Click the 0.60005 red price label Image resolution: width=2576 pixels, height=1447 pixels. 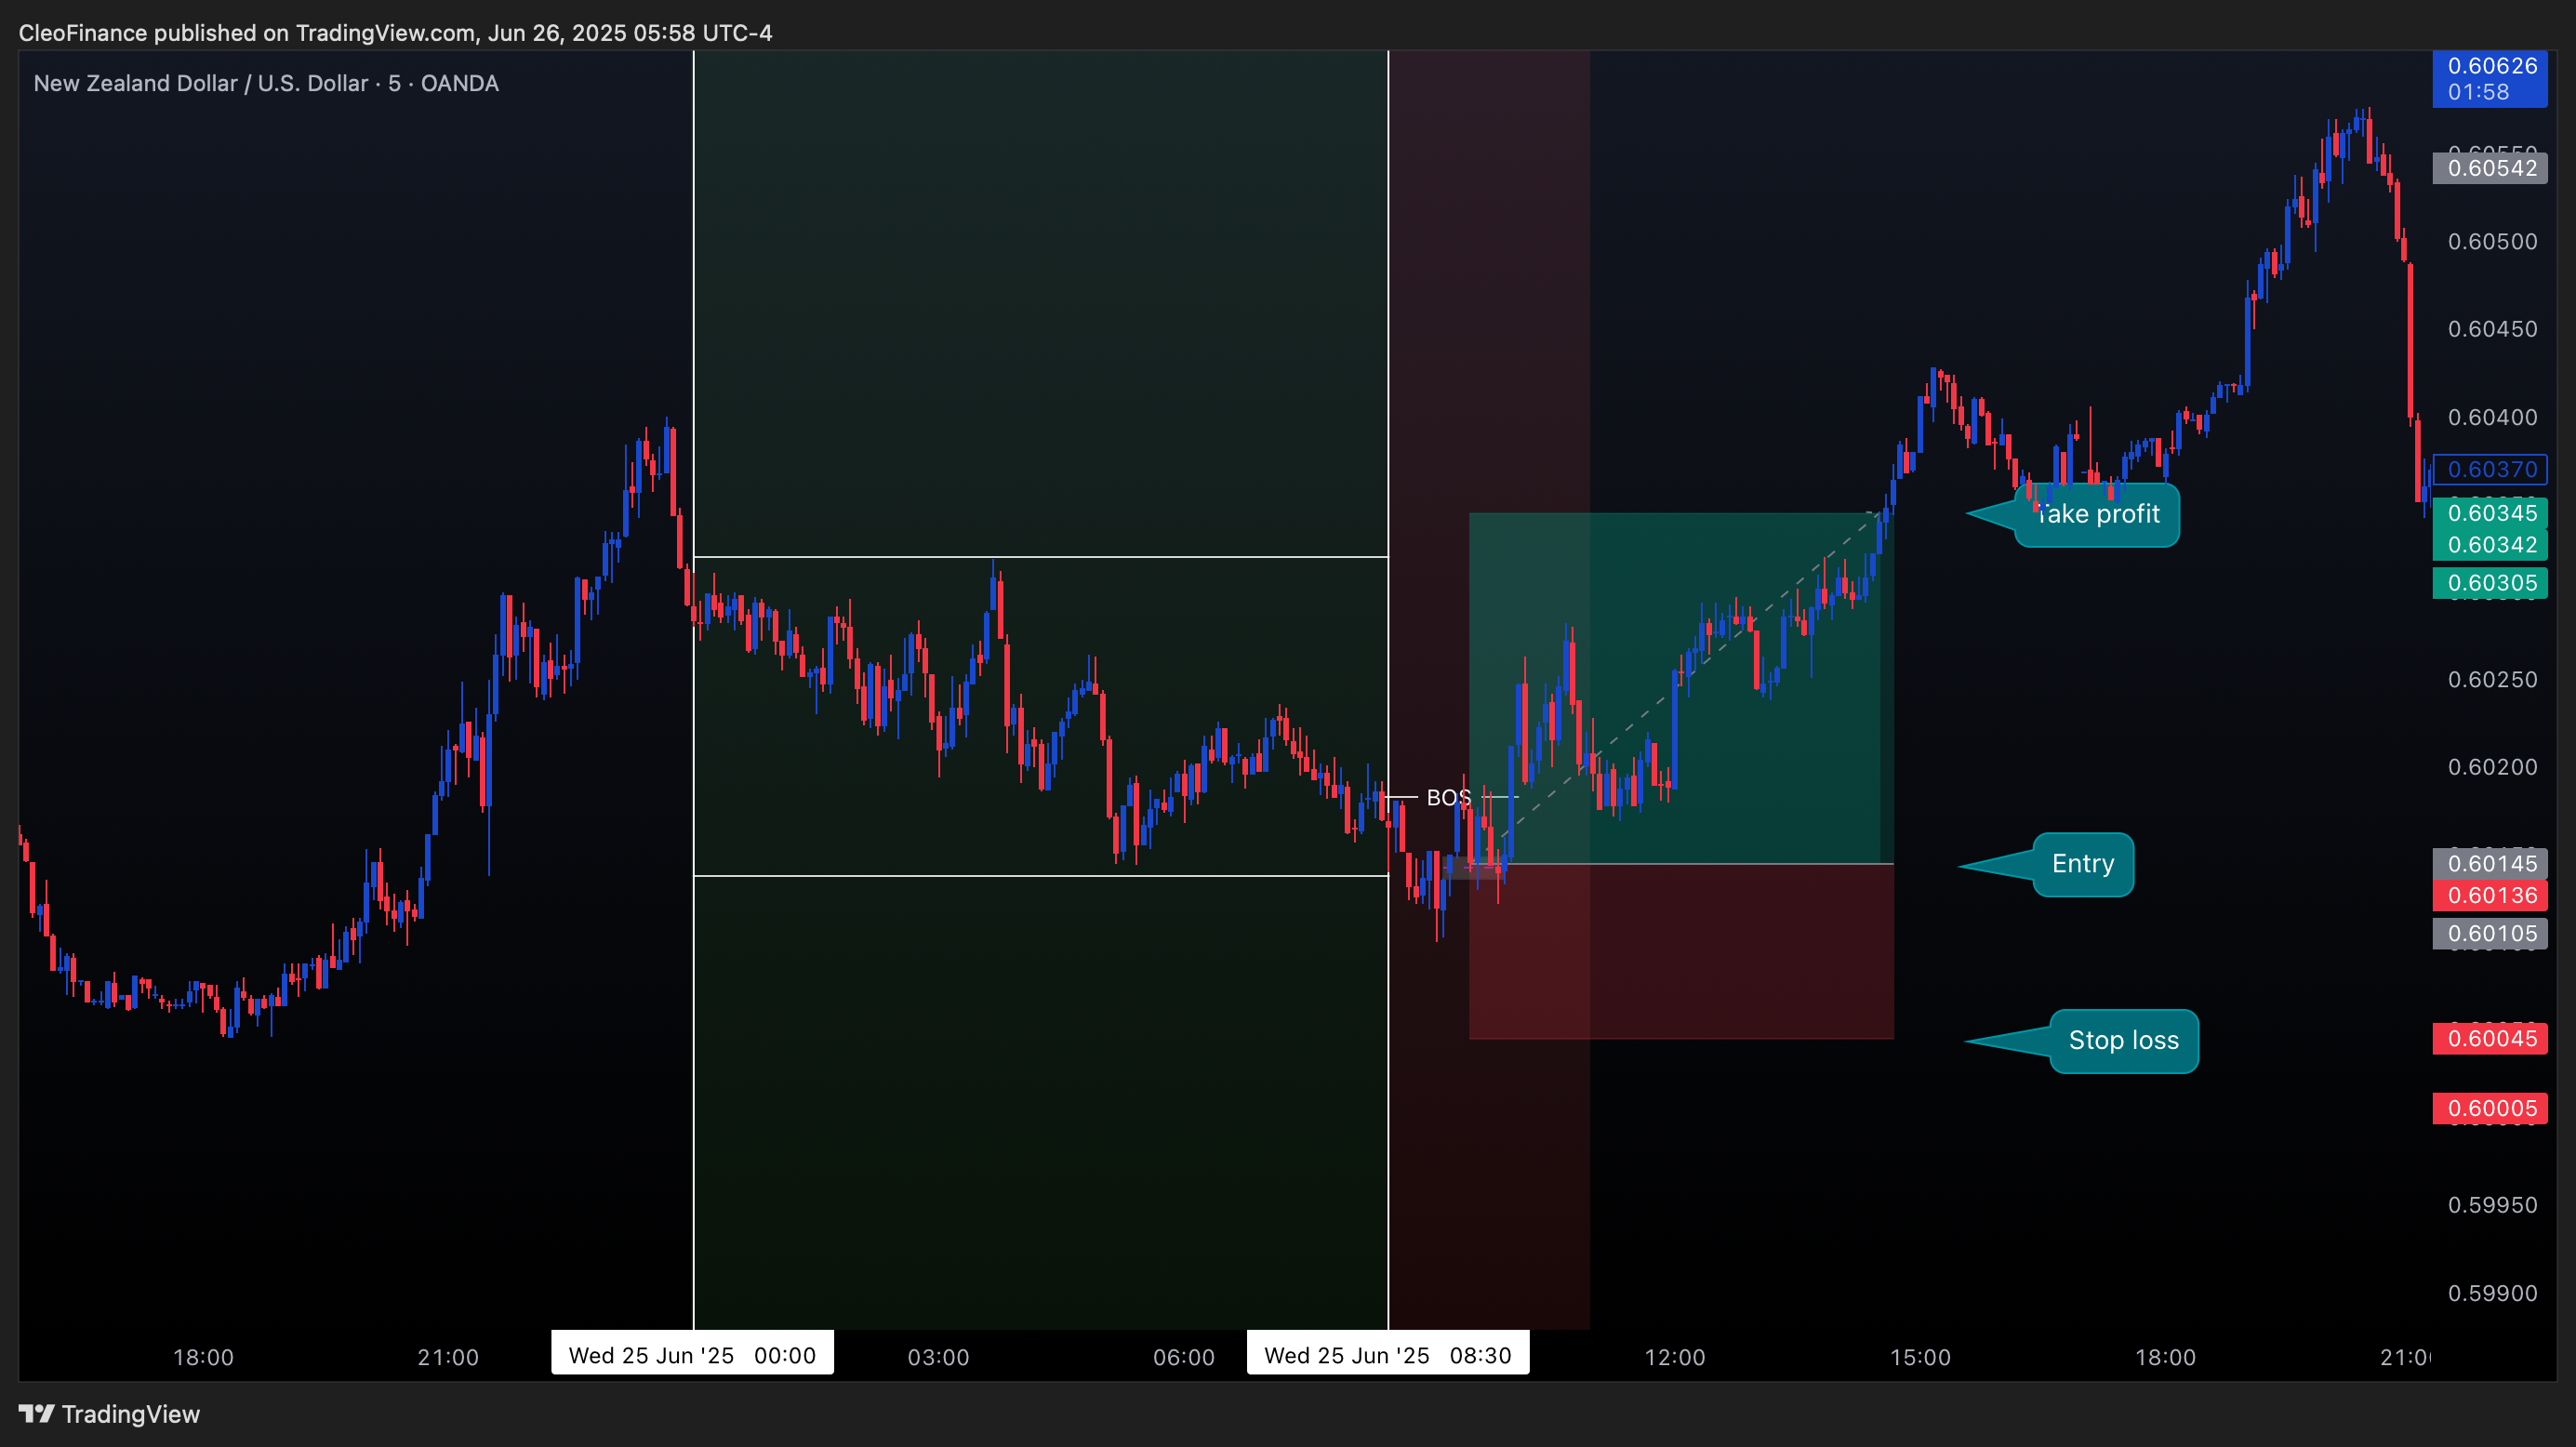pyautogui.click(x=2489, y=1108)
